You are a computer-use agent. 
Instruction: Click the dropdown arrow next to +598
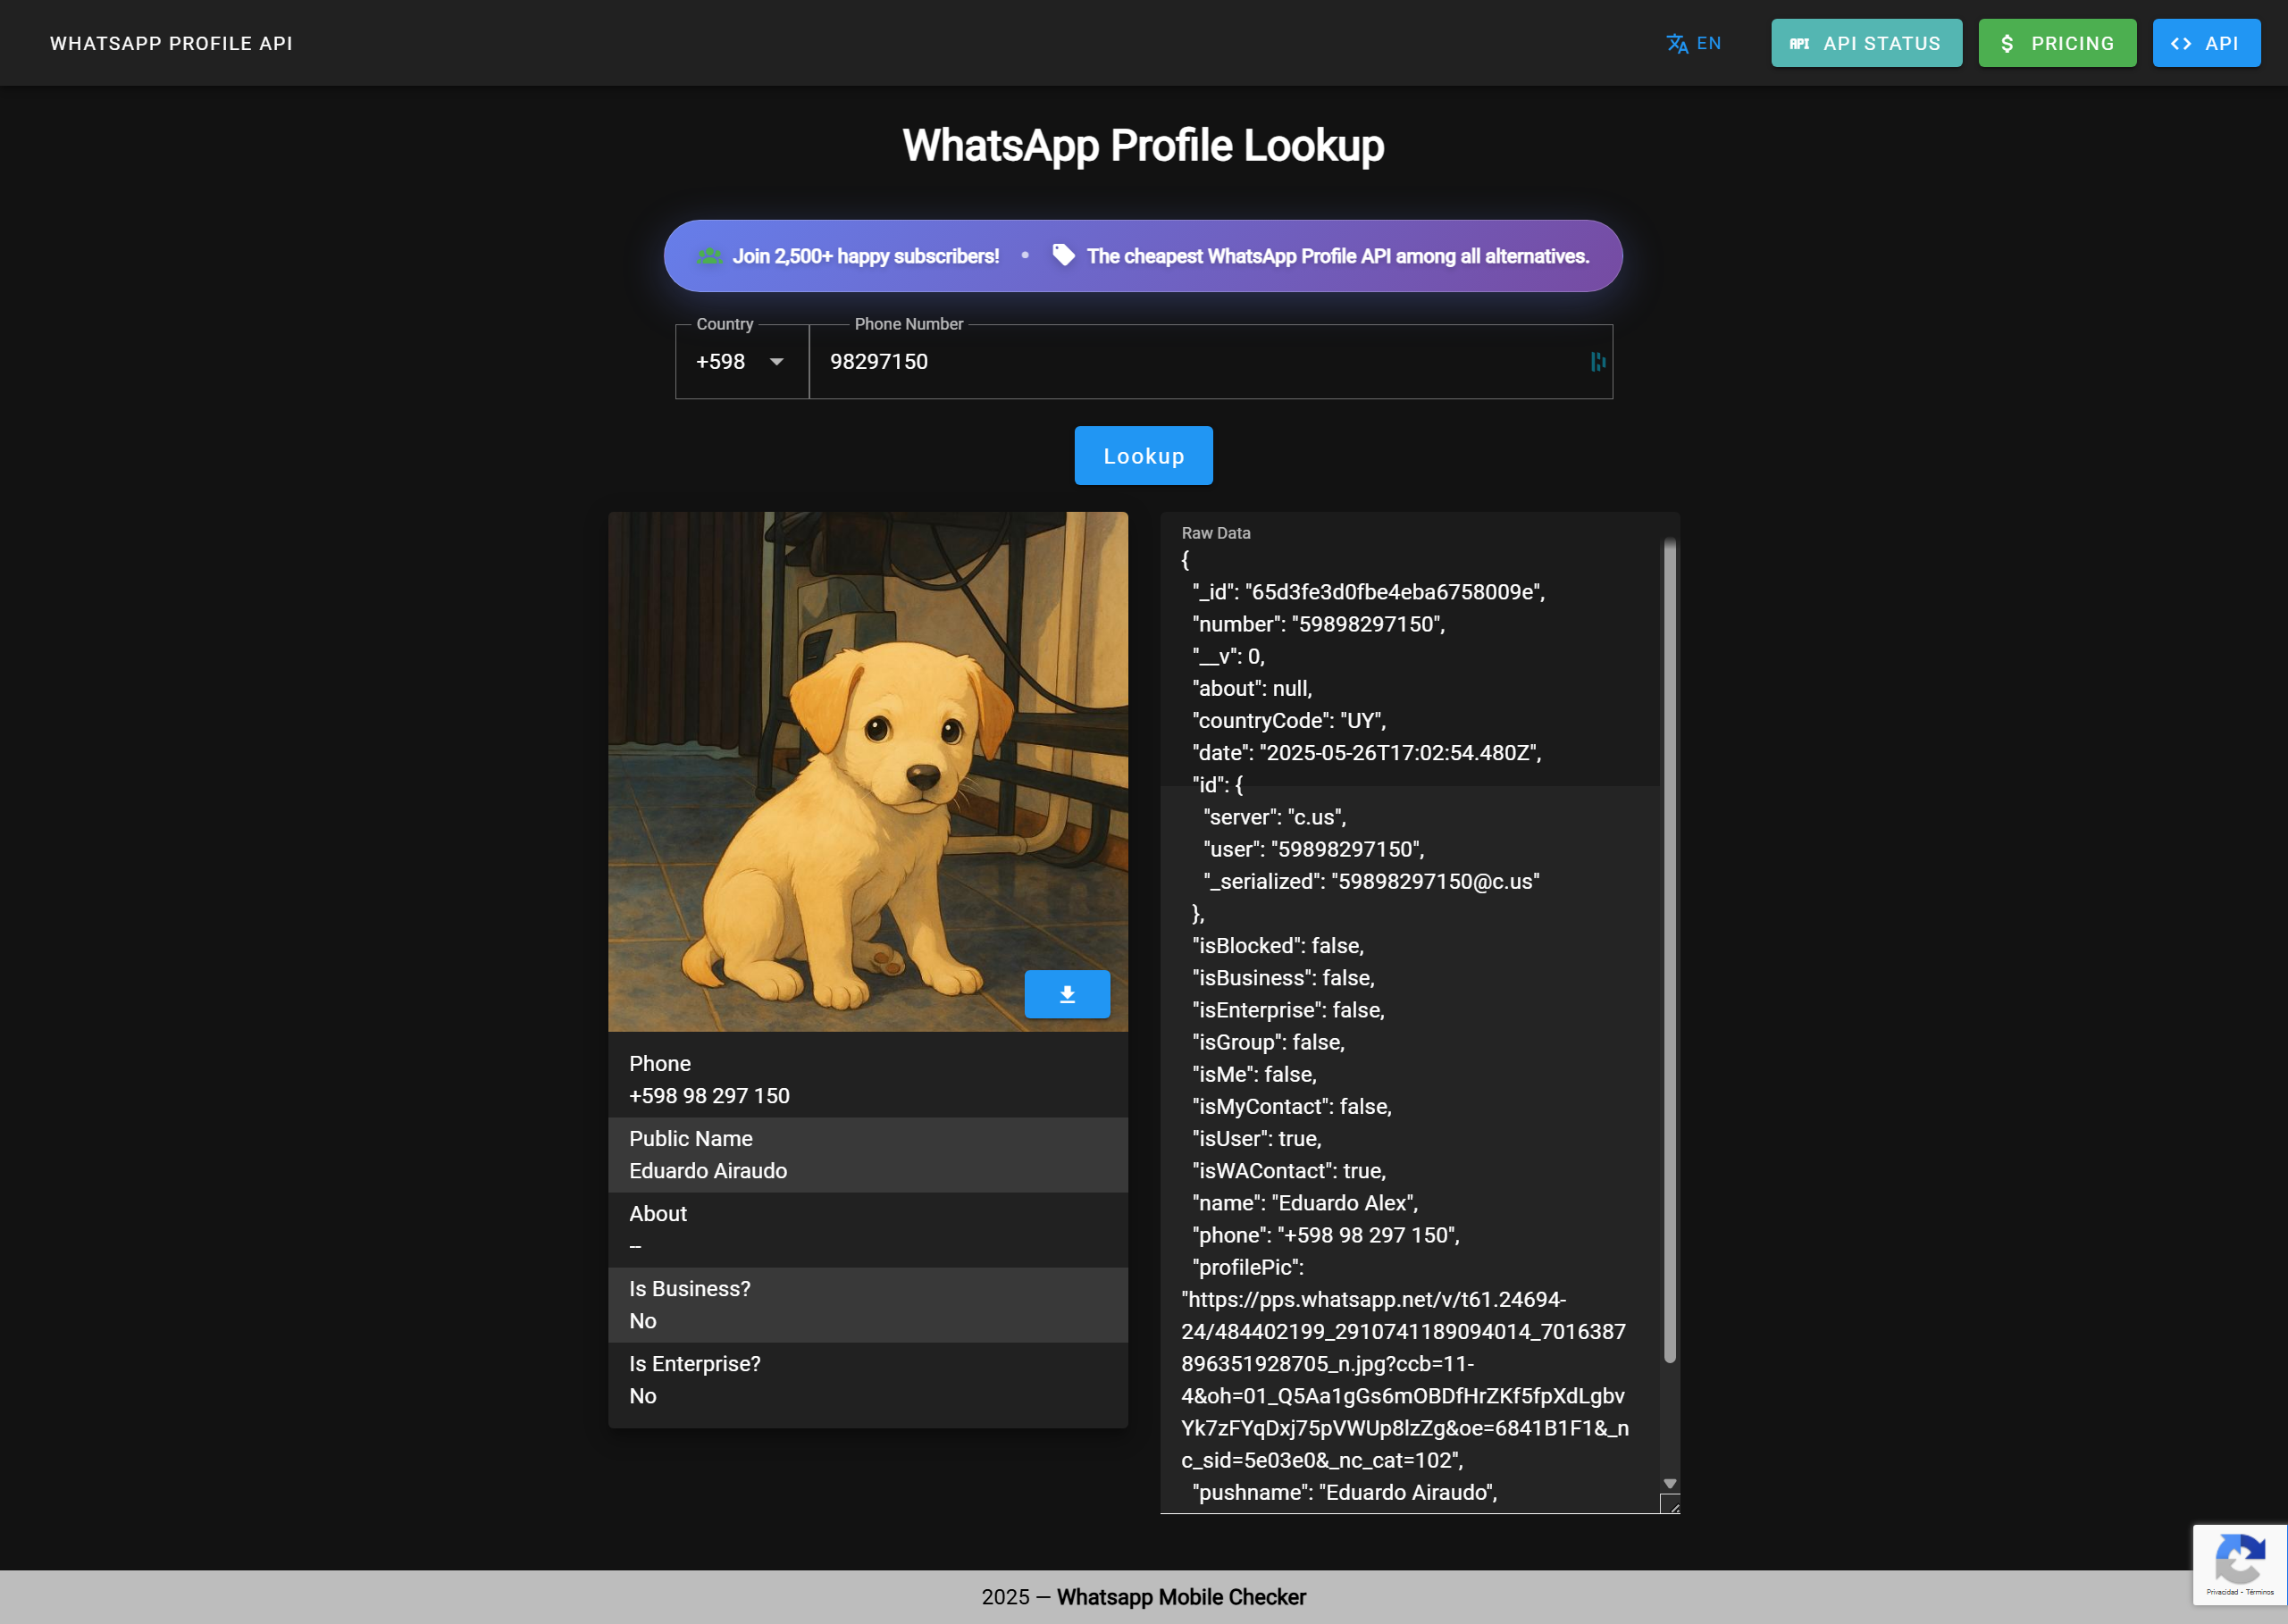[777, 362]
